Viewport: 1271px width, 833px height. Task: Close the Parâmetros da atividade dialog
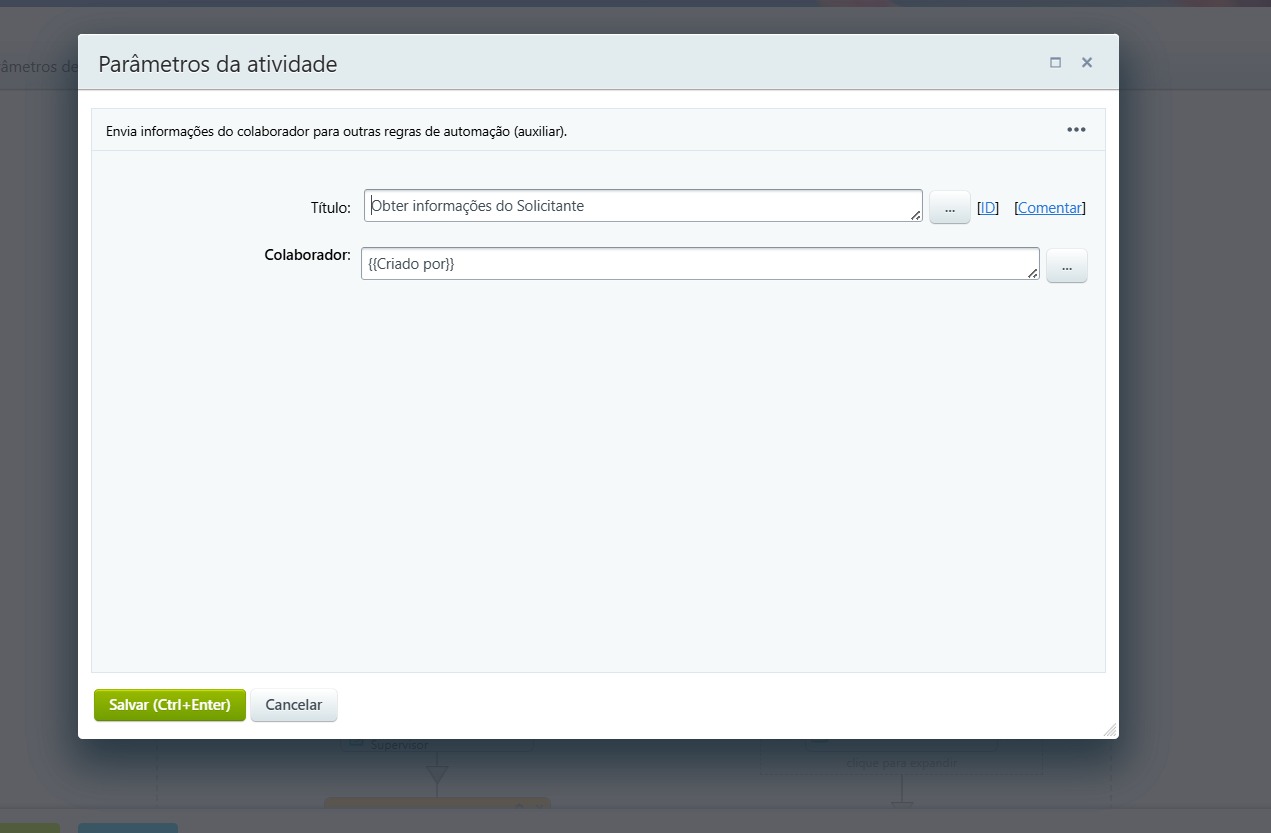(x=1087, y=62)
